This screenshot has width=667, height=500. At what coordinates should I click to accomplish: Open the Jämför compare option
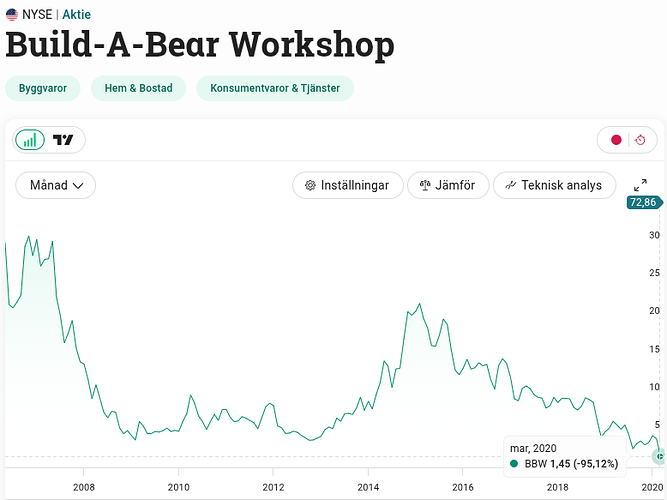(x=448, y=185)
